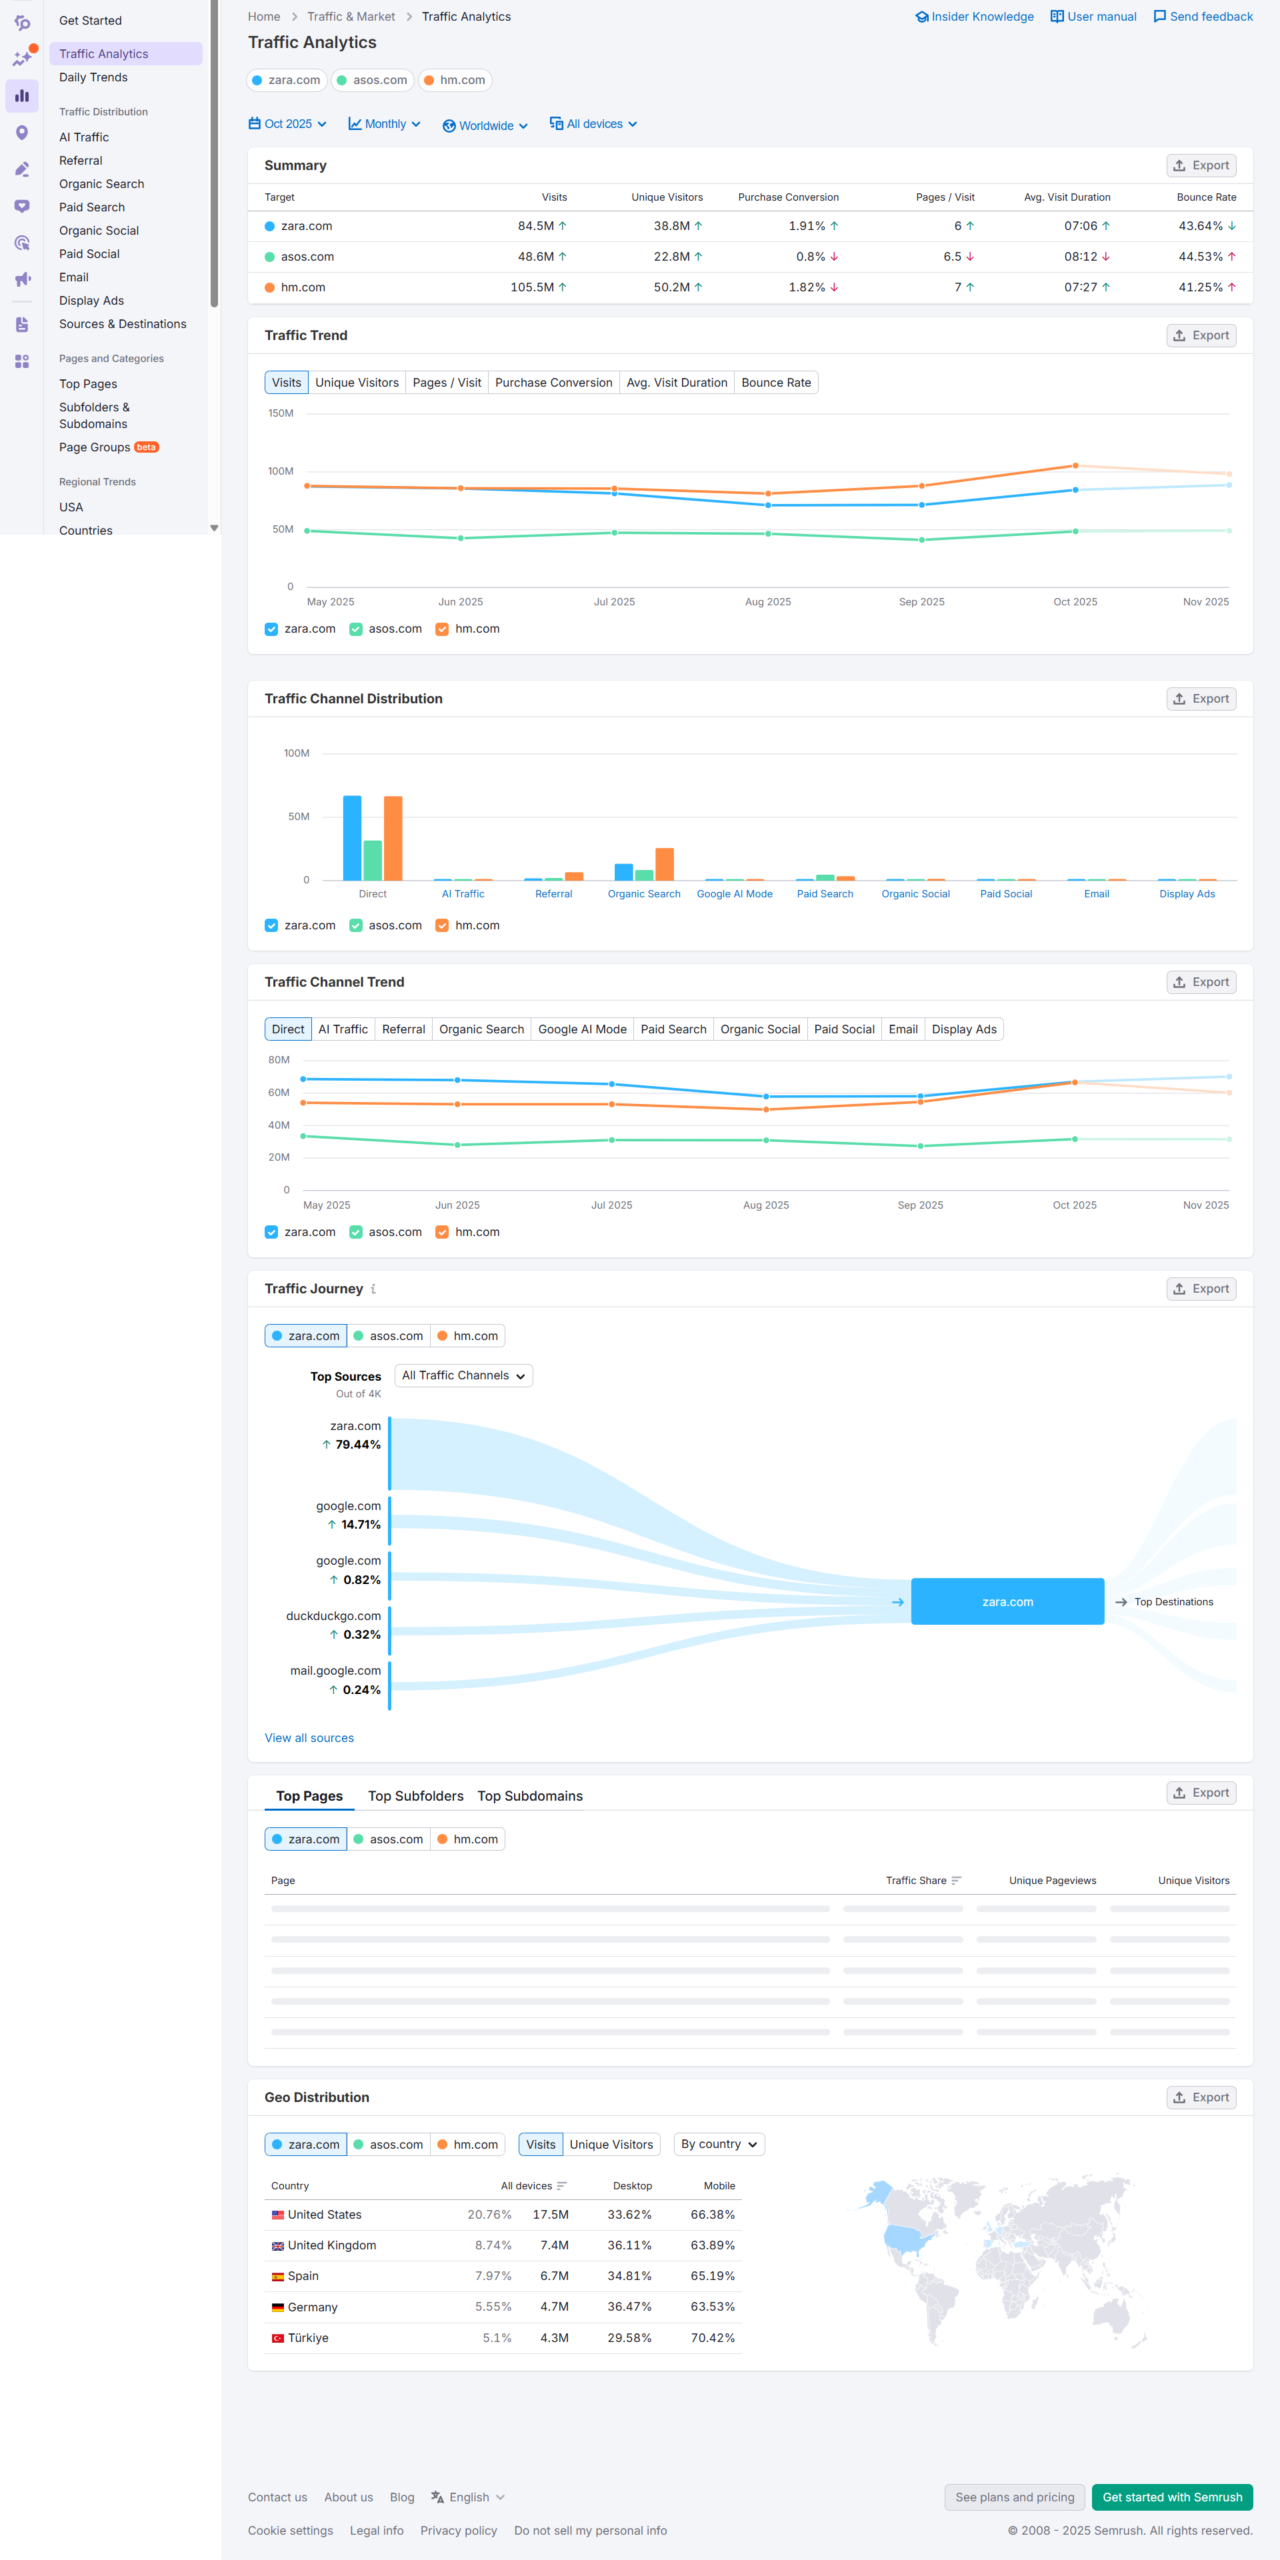Toggle hm.com checkbox under Traffic Channel Trend
The width and height of the screenshot is (1280, 2560).
[442, 1232]
